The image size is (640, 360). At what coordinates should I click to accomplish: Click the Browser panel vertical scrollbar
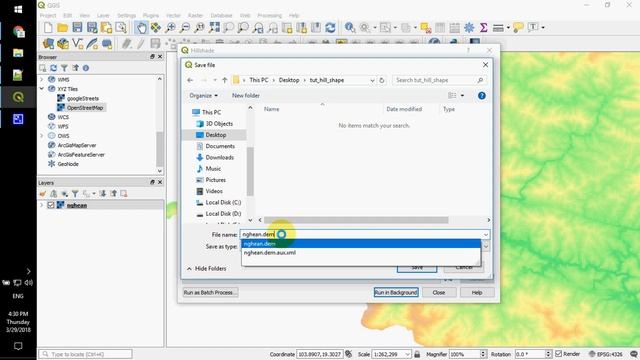pyautogui.click(x=160, y=149)
